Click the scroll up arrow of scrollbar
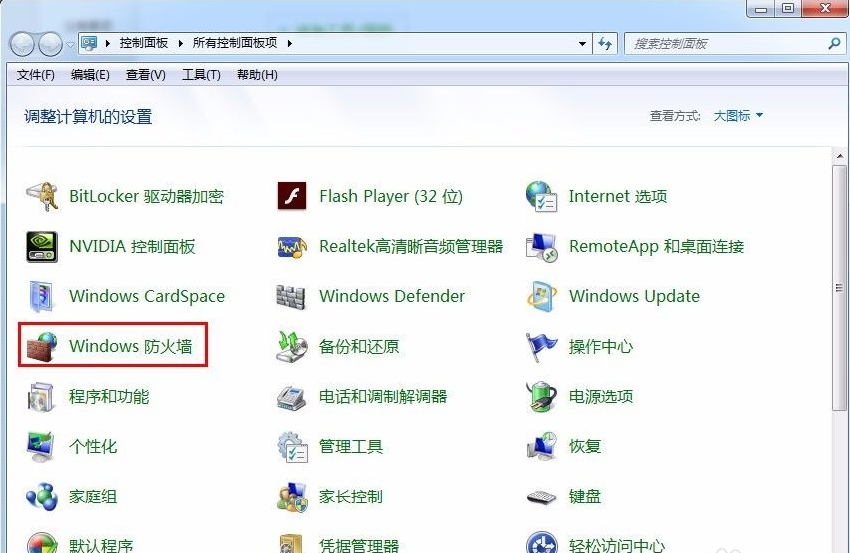Viewport: 850px width, 553px height. [840, 156]
